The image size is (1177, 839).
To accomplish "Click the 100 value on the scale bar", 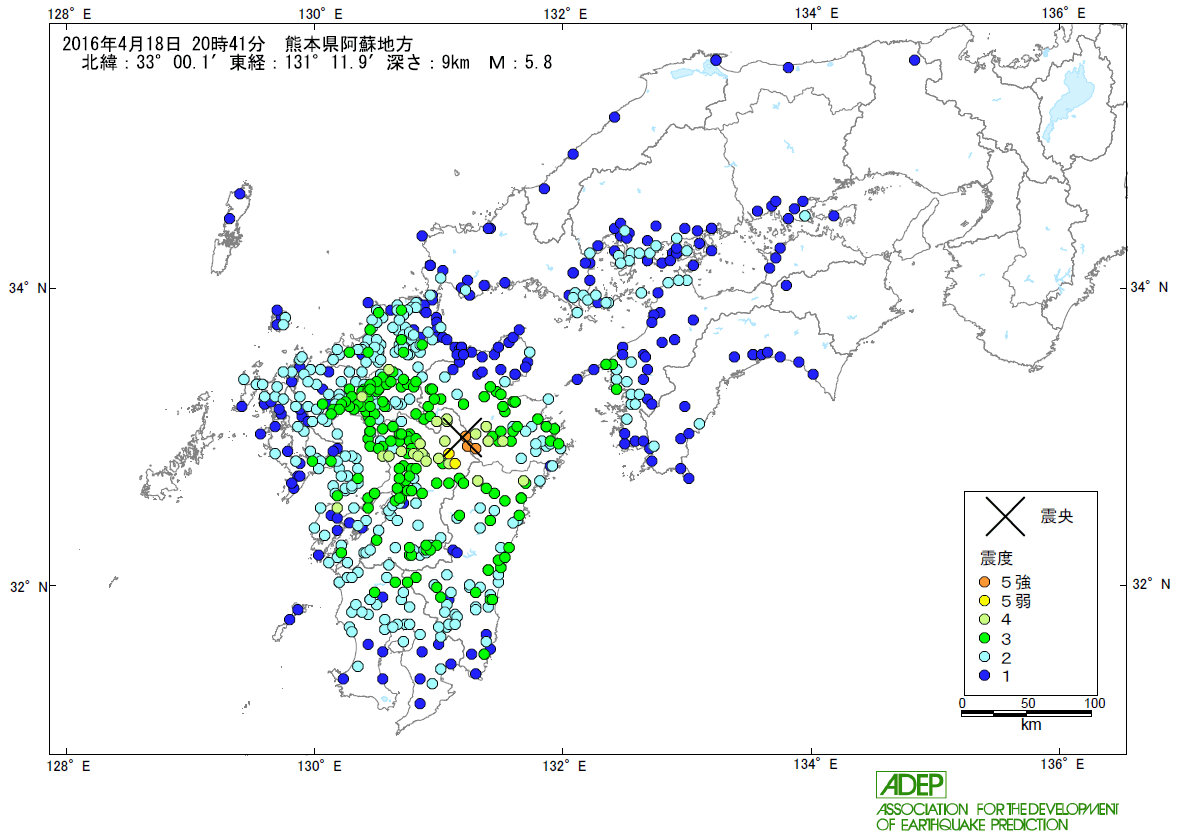I will (x=1095, y=703).
